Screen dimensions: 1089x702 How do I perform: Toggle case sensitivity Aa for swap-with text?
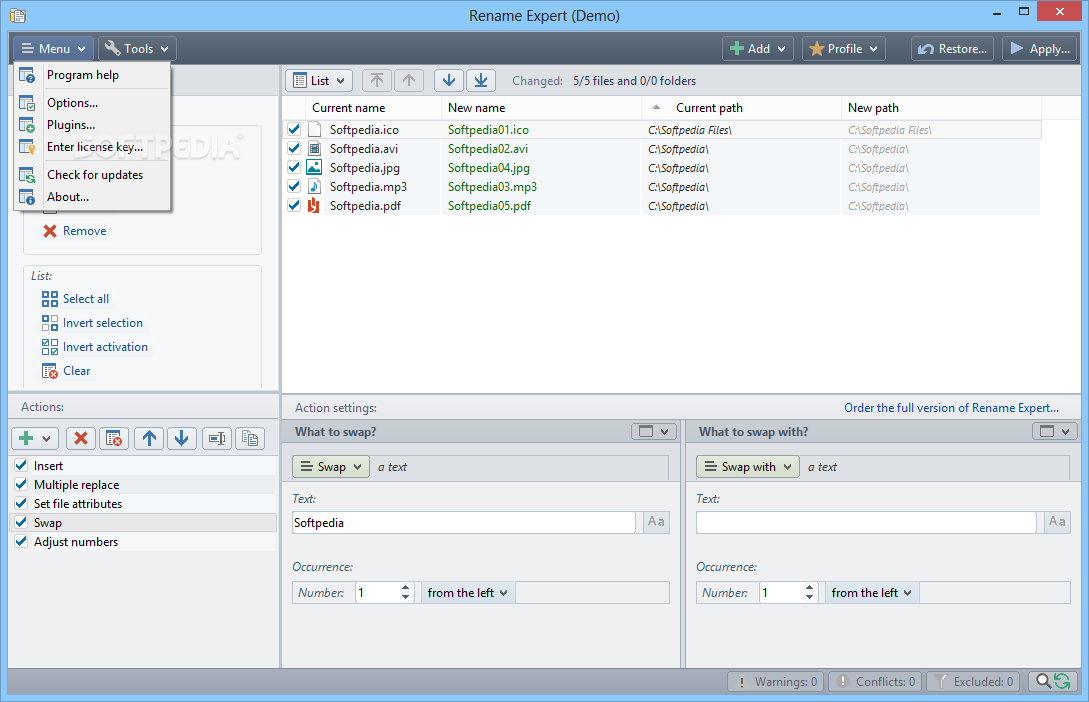click(1057, 522)
